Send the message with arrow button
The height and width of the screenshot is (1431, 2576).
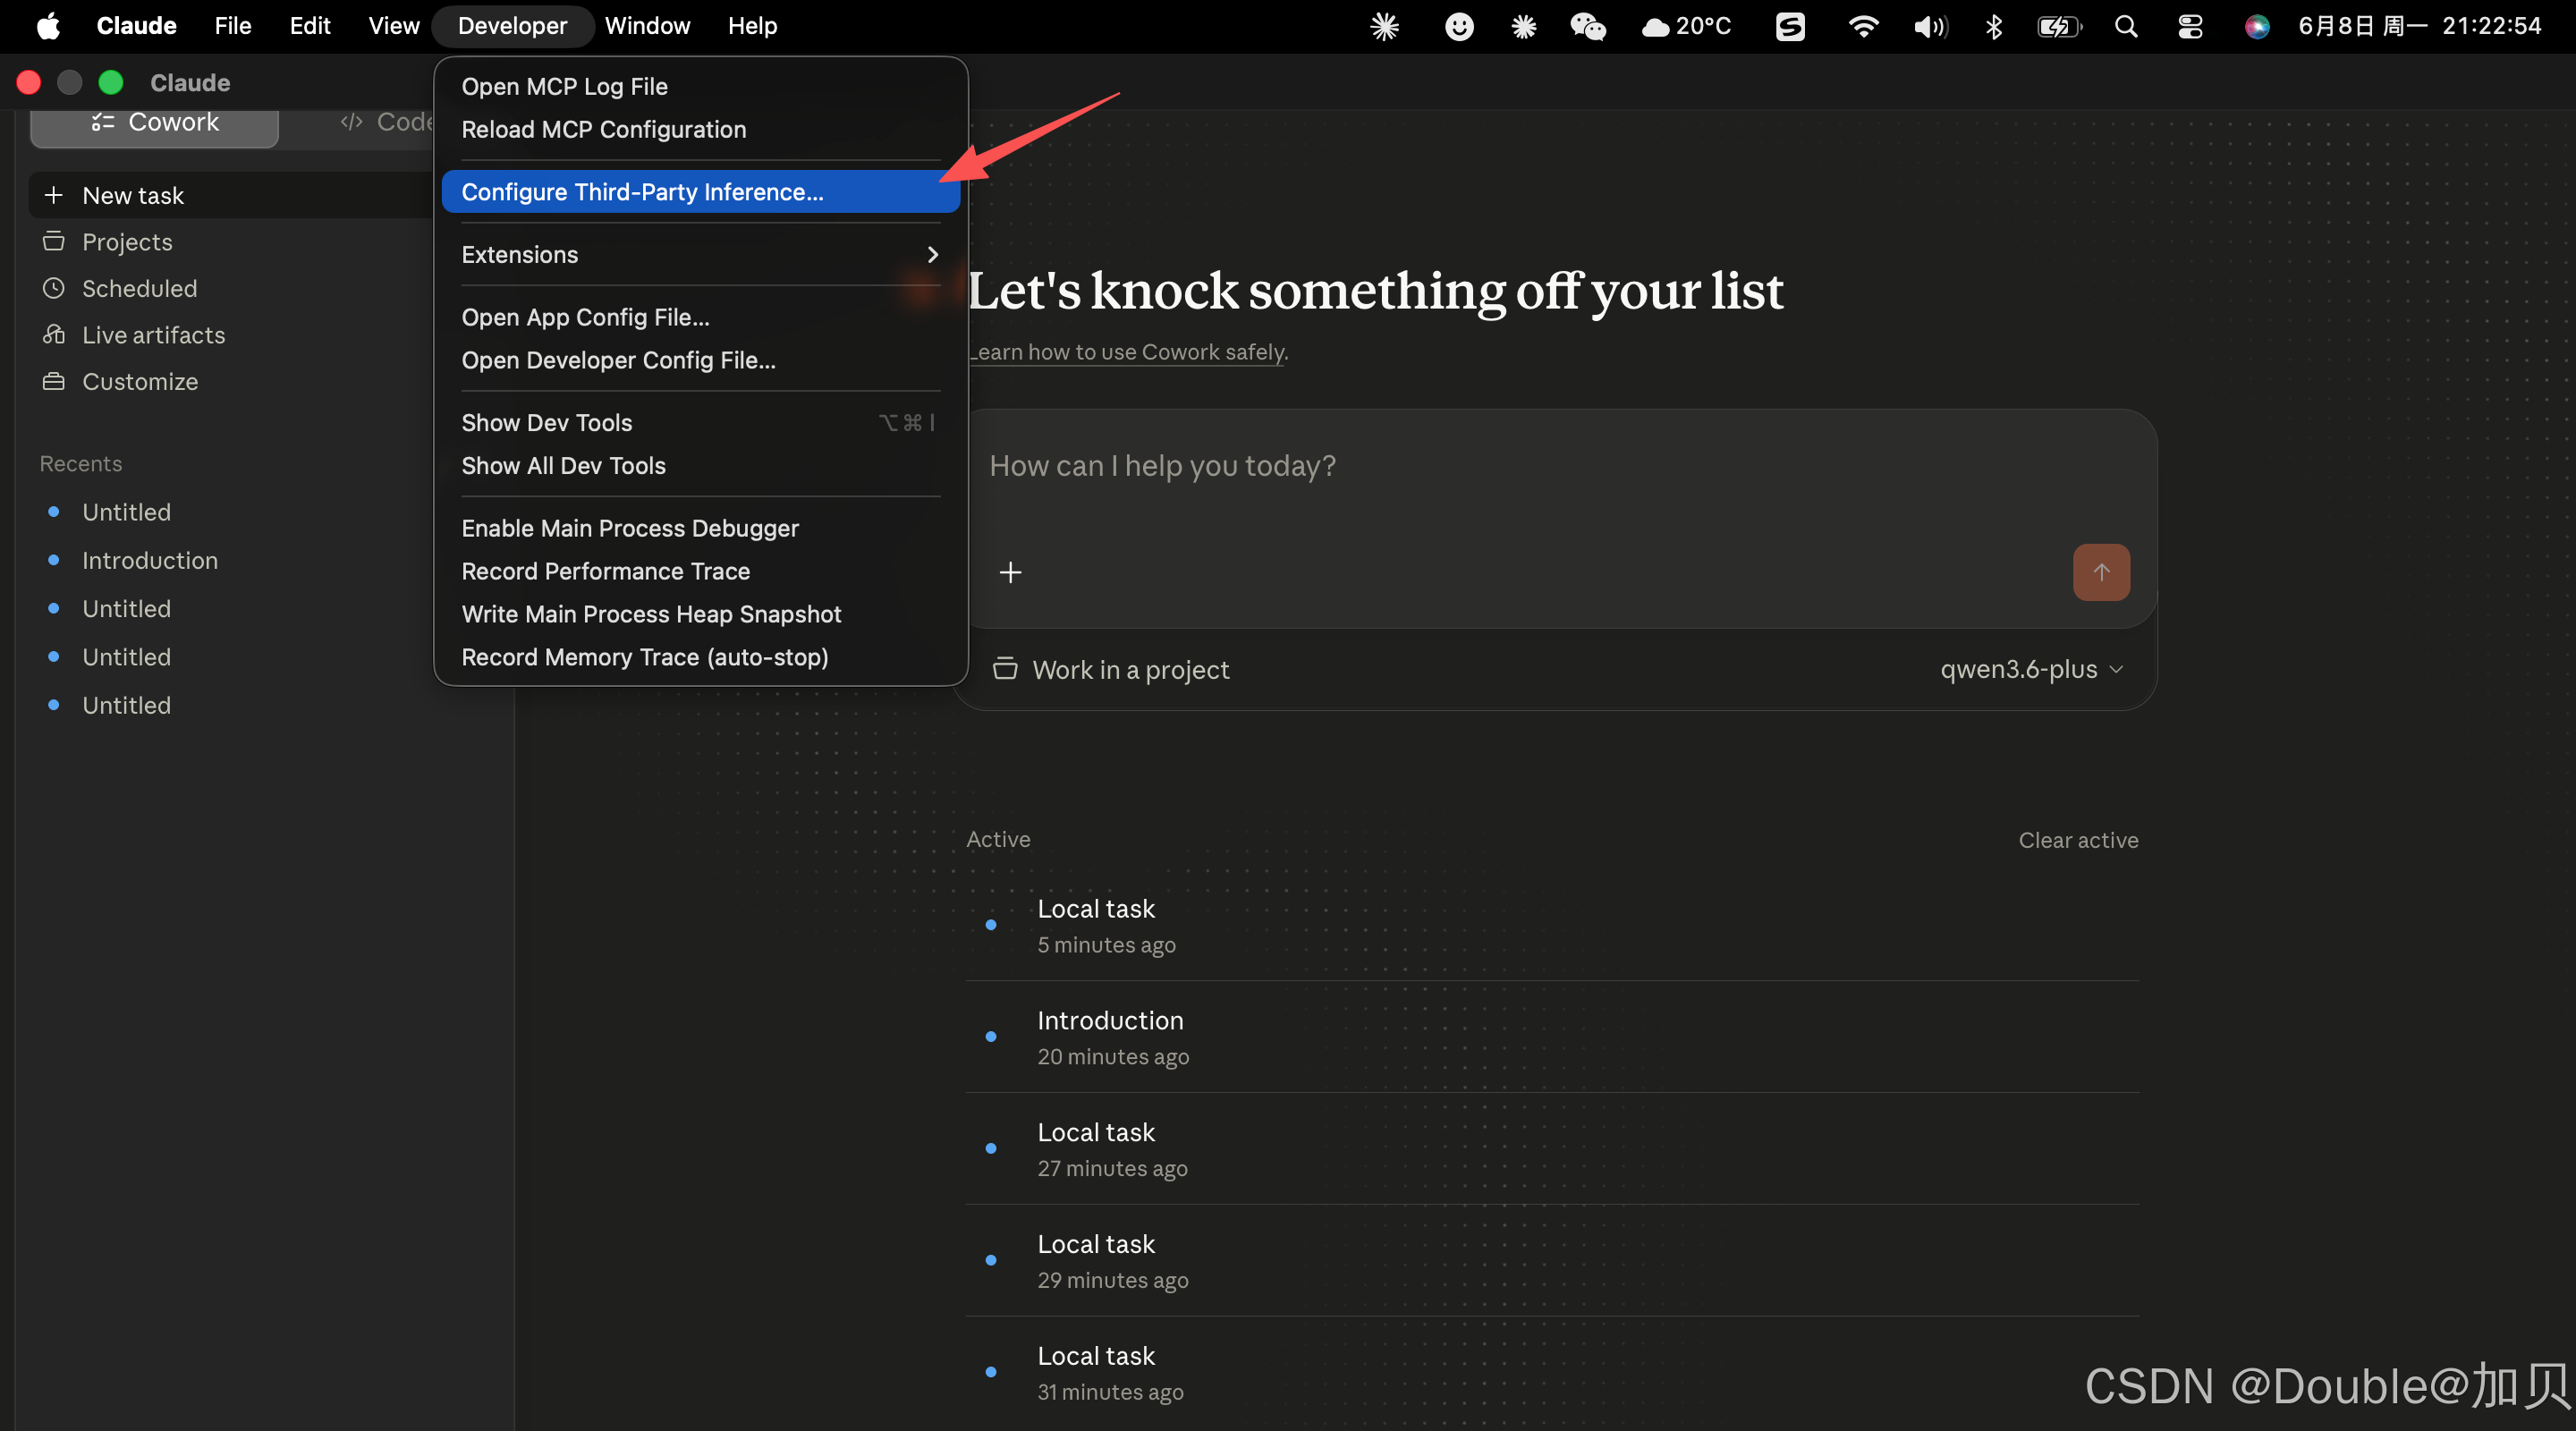point(2101,572)
